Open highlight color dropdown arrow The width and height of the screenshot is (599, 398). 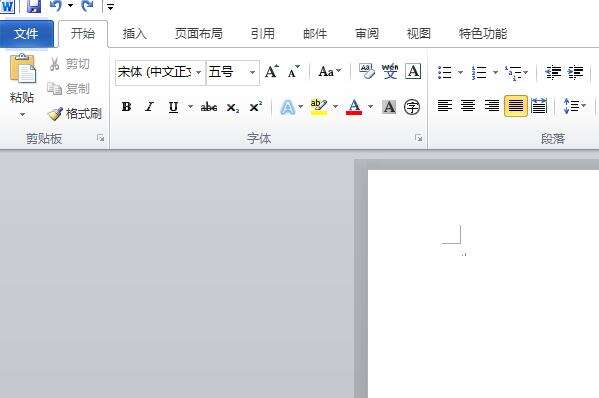tap(335, 107)
